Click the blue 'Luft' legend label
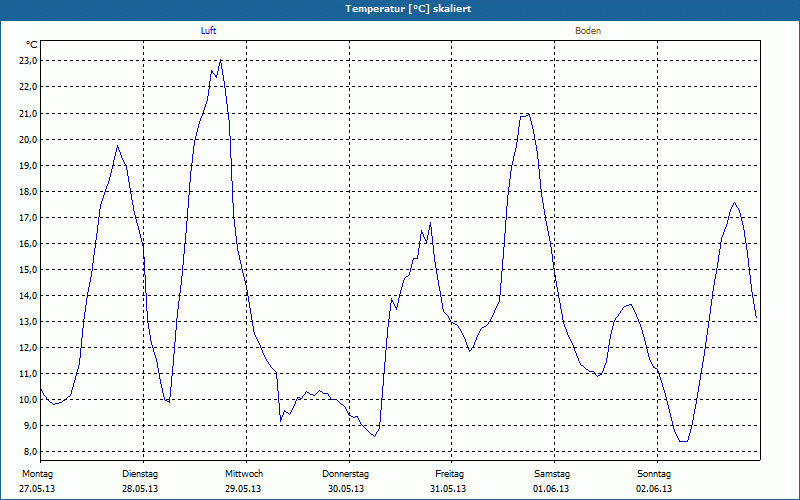The height and width of the screenshot is (500, 800). click(x=208, y=31)
